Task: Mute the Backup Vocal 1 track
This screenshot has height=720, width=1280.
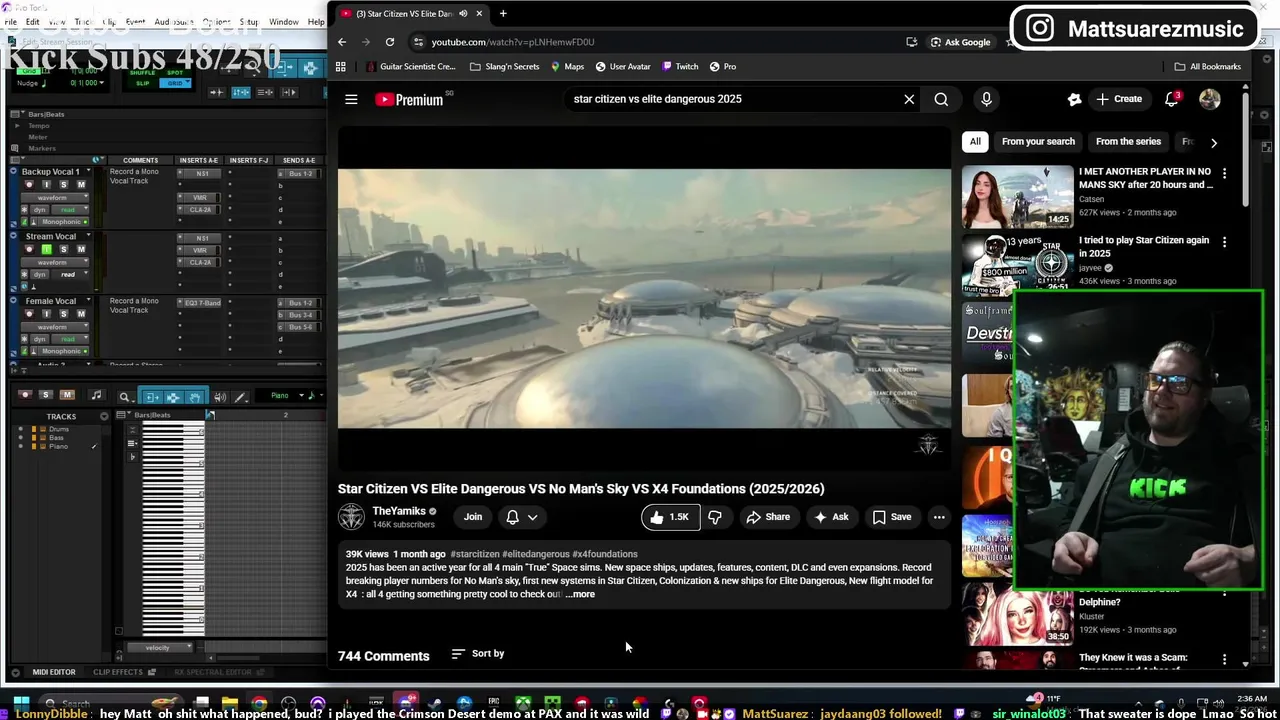Action: click(81, 185)
